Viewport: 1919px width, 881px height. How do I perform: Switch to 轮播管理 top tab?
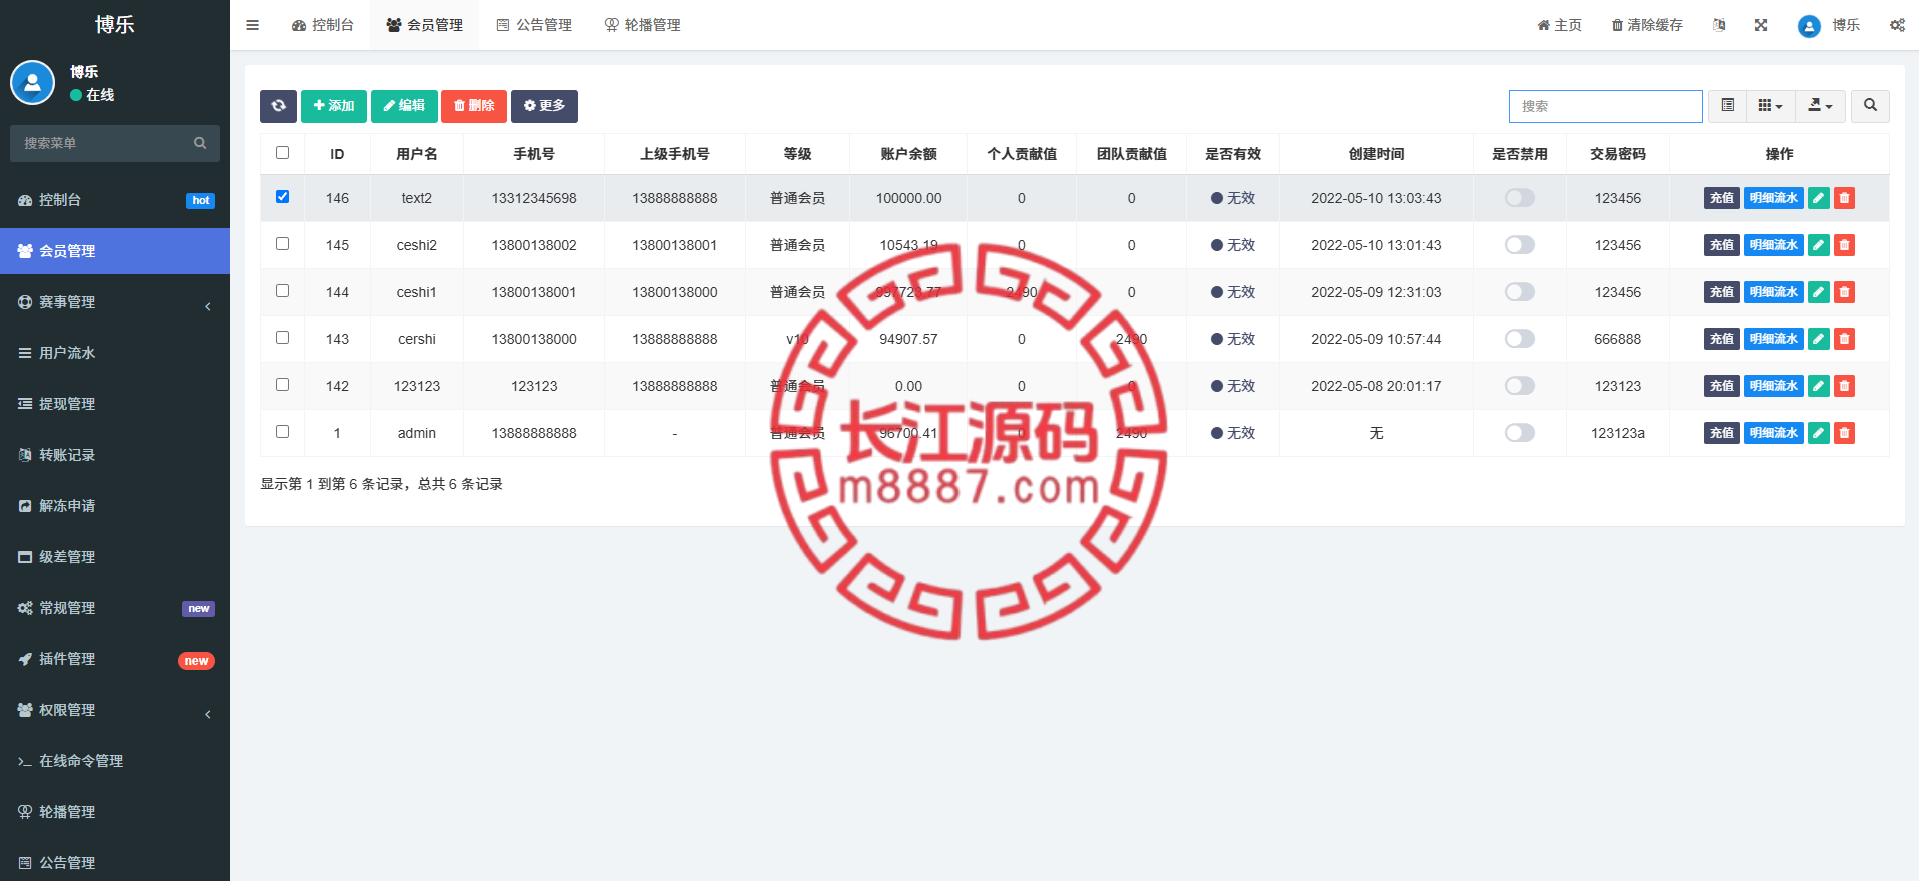642,25
